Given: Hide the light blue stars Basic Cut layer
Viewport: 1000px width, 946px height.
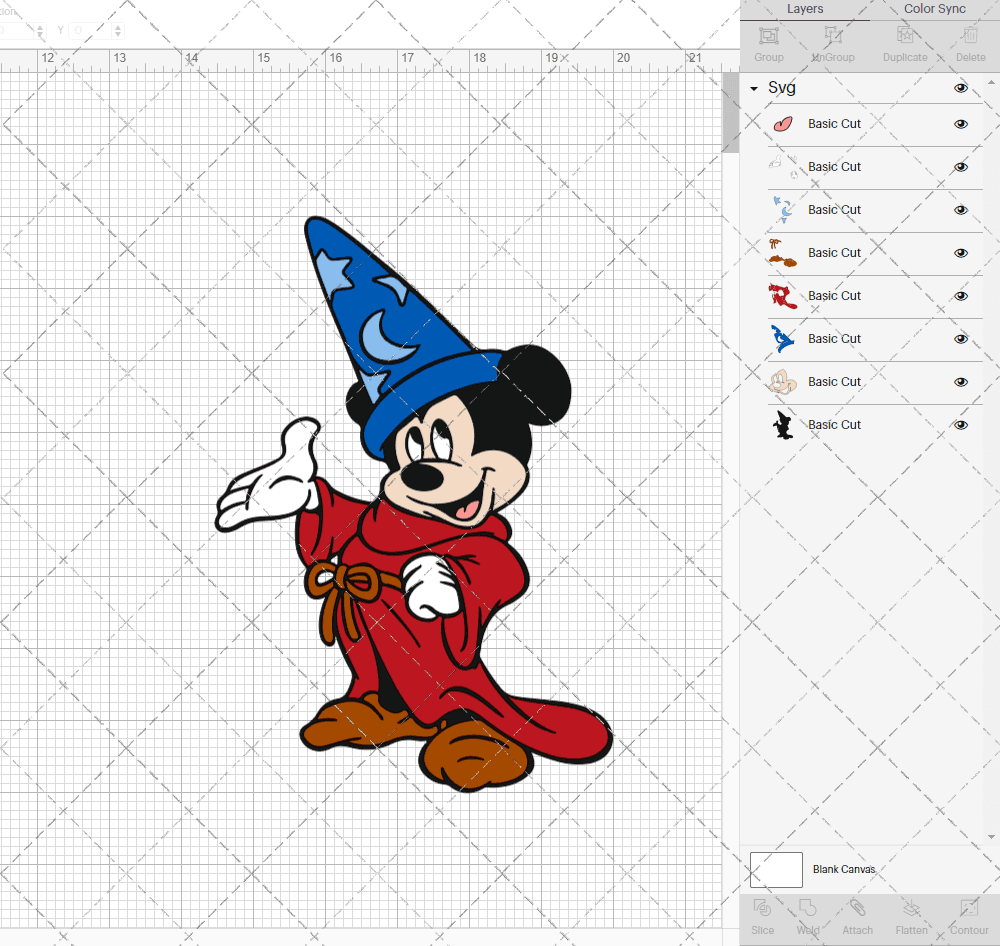Looking at the screenshot, I should pos(960,210).
